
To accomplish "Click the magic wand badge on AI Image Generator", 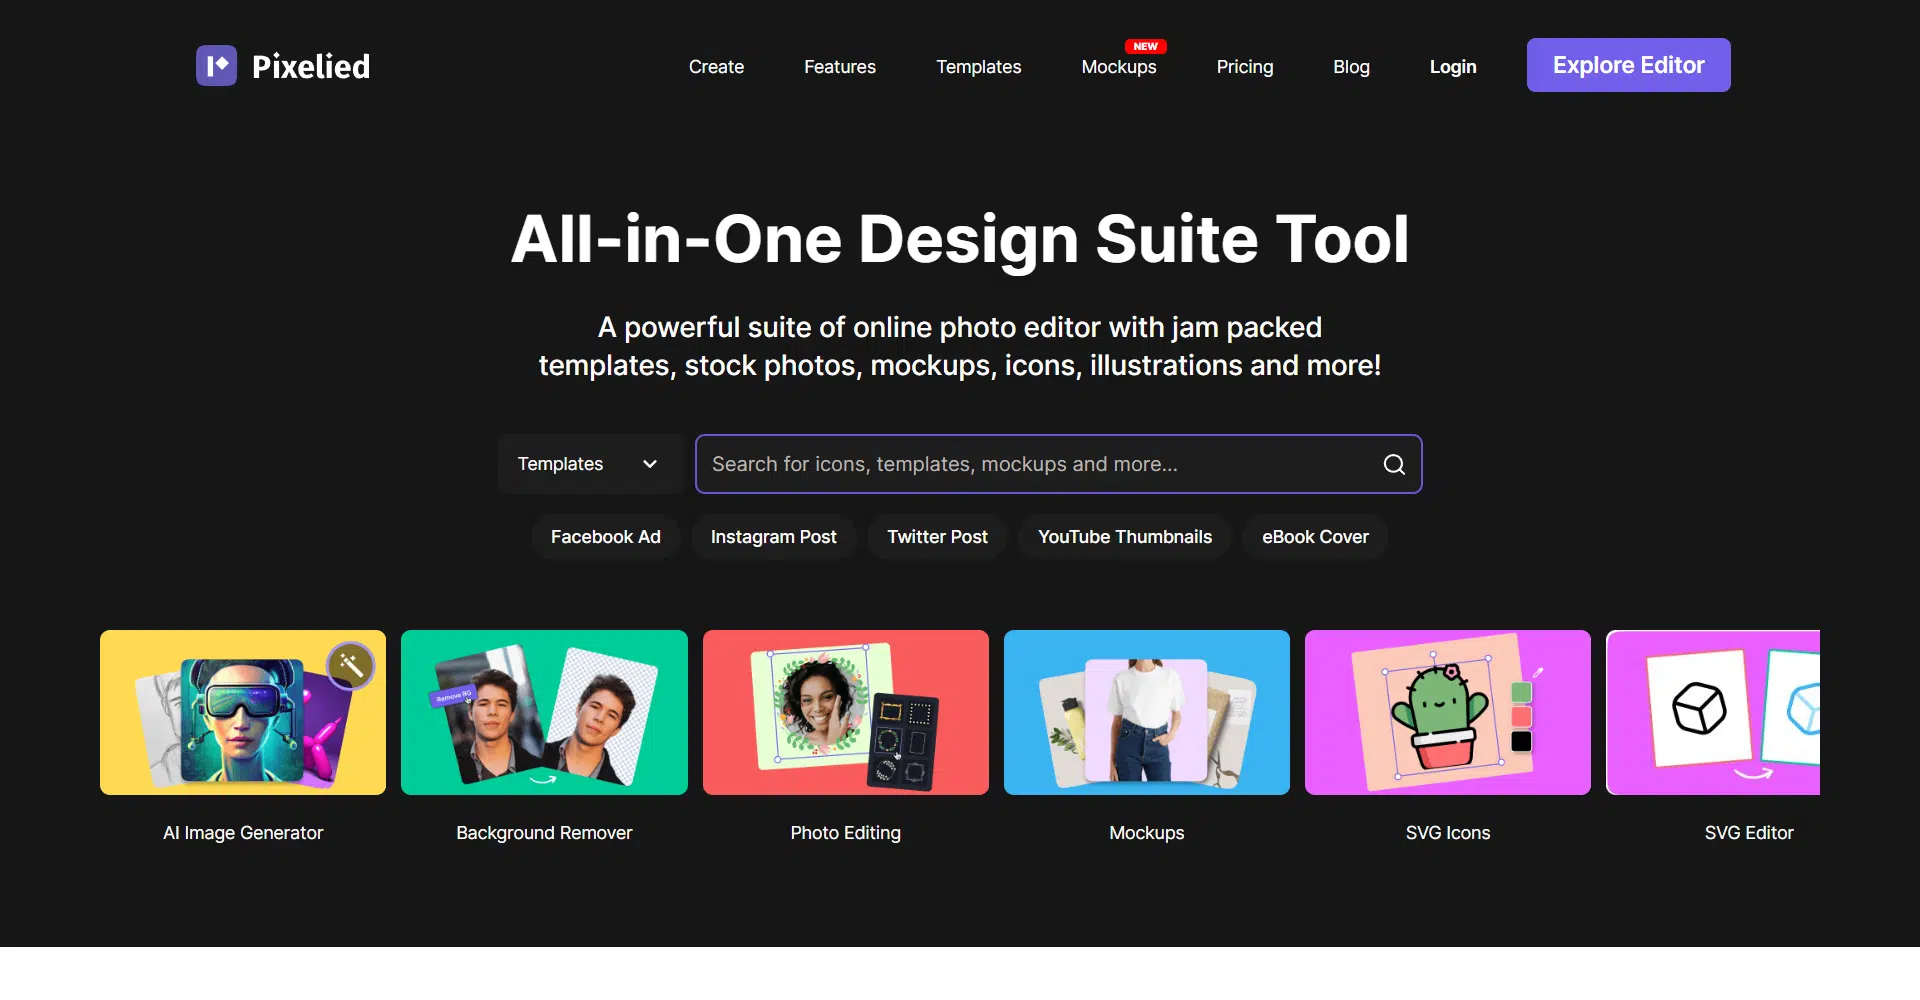I will click(351, 665).
